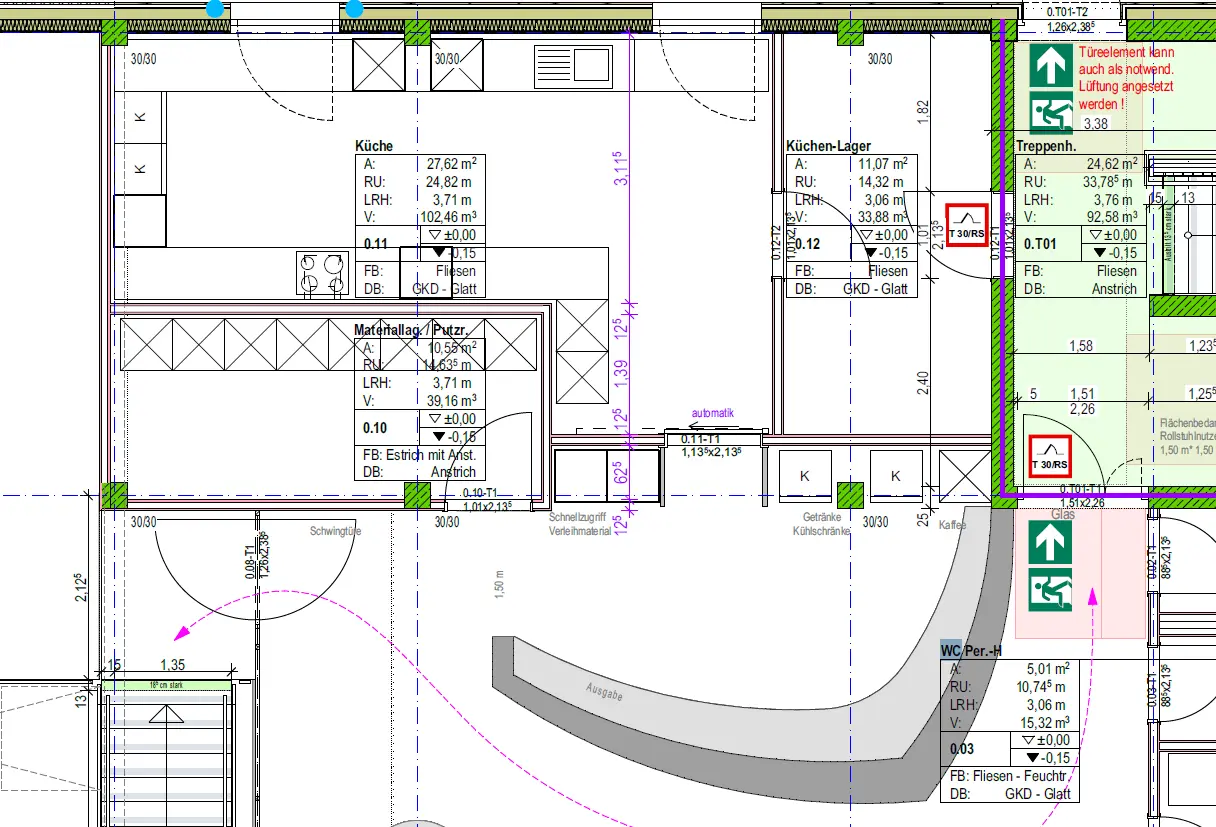Click the T 30/RS symbol beside Küchen-Lager
Viewport: 1216px width, 827px height.
click(966, 225)
